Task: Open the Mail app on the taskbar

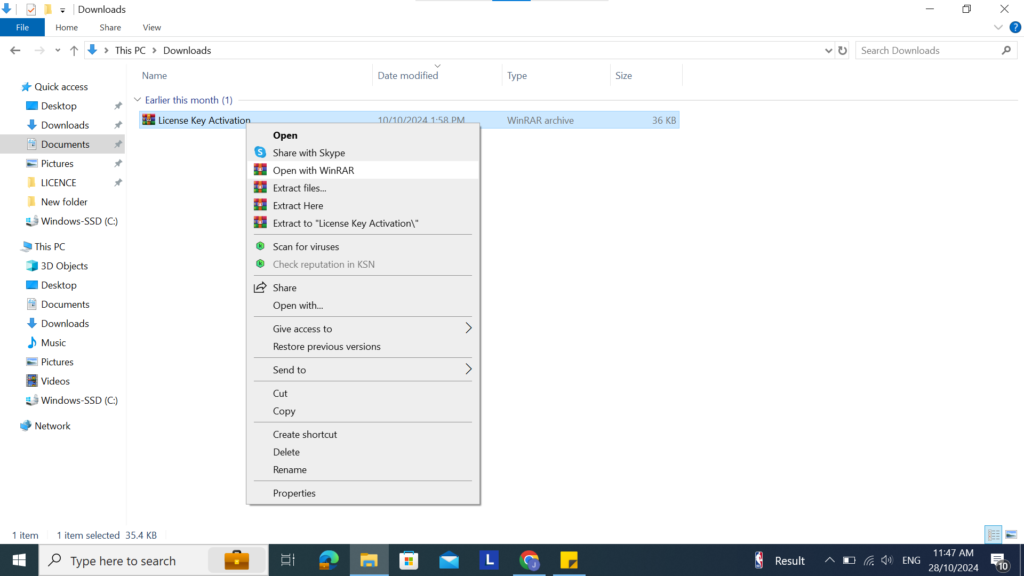Action: tap(449, 560)
